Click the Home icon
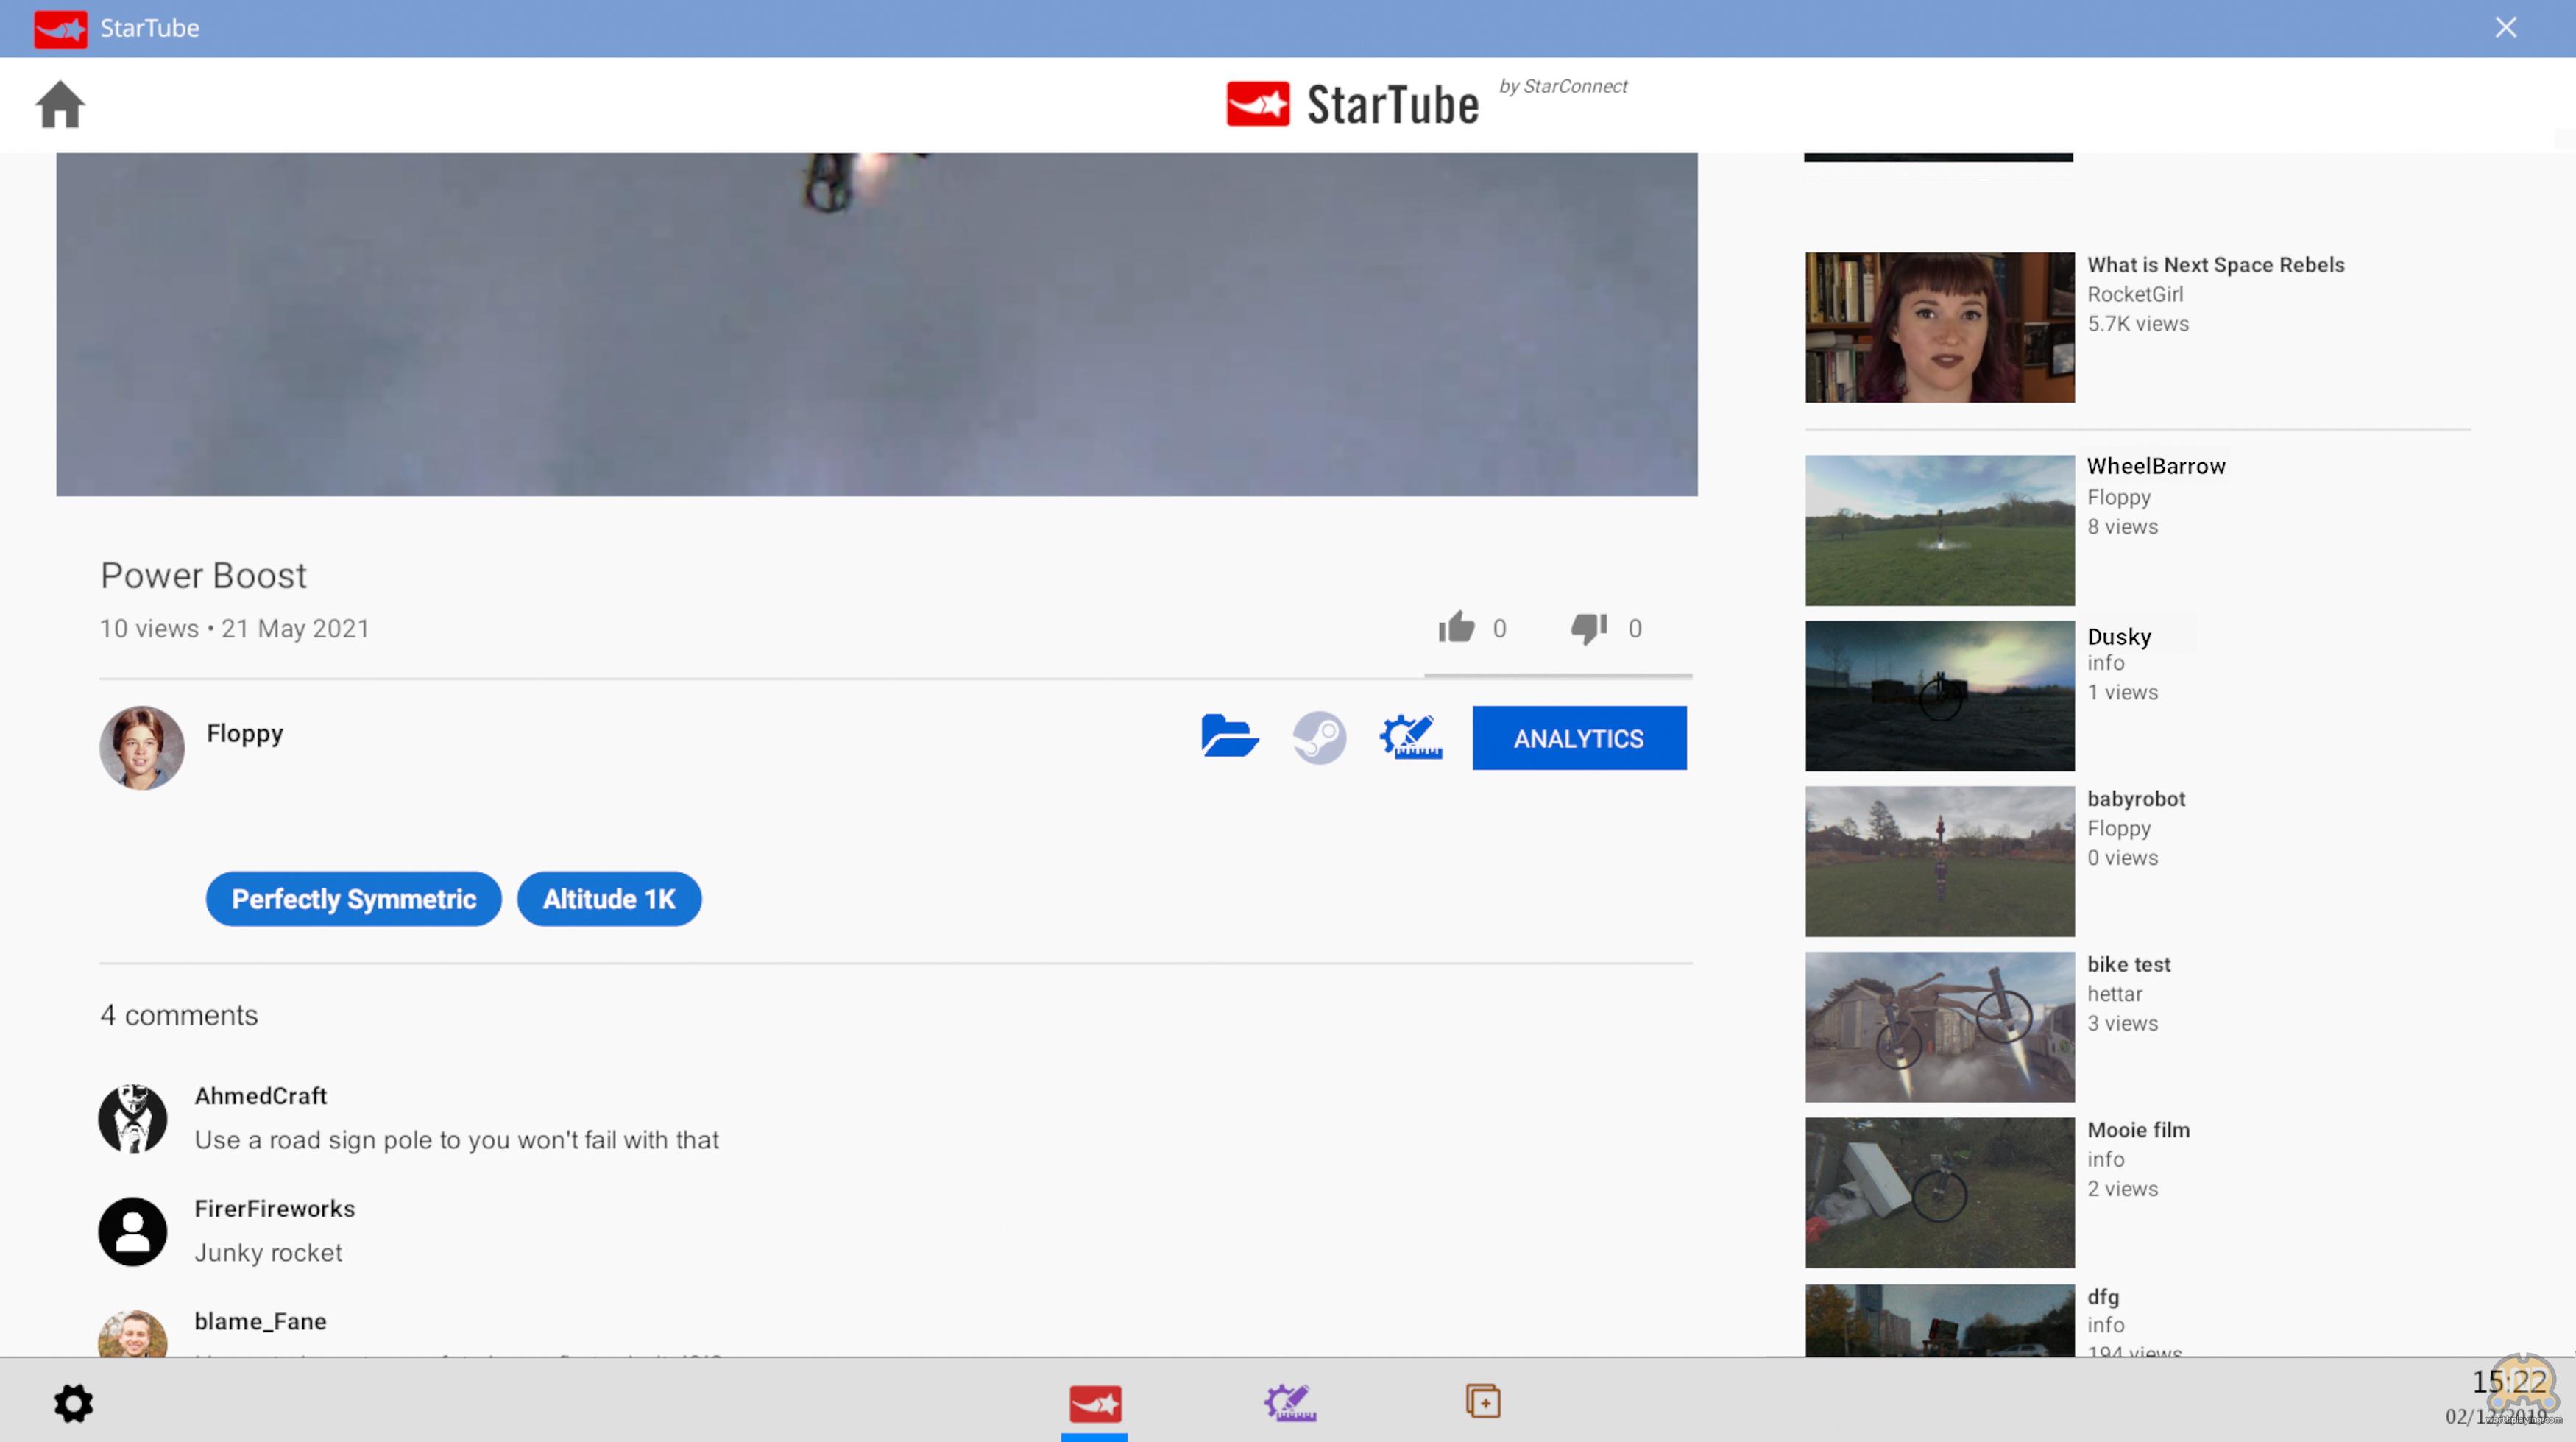2576x1442 pixels. pos(60,105)
